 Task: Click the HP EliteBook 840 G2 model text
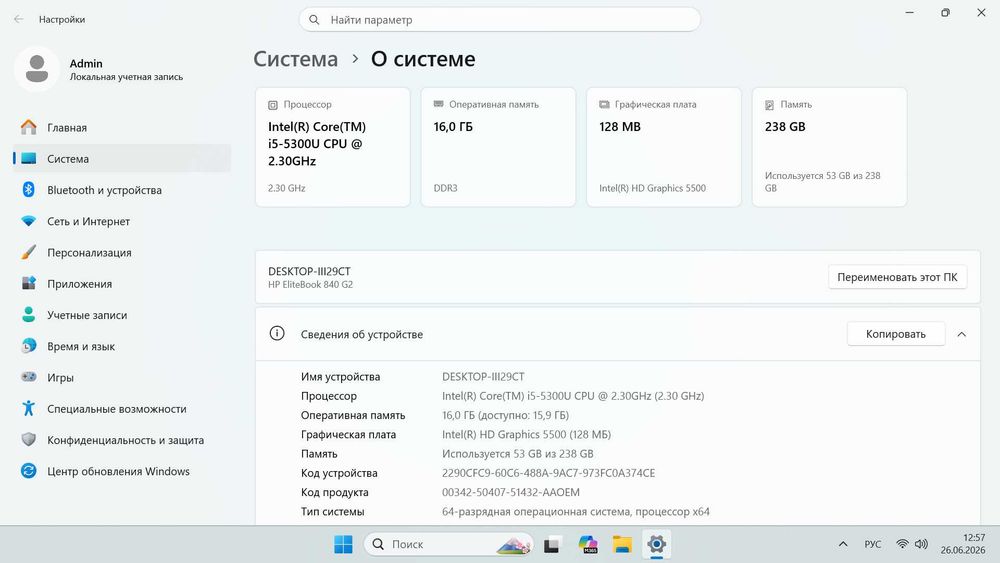310,284
